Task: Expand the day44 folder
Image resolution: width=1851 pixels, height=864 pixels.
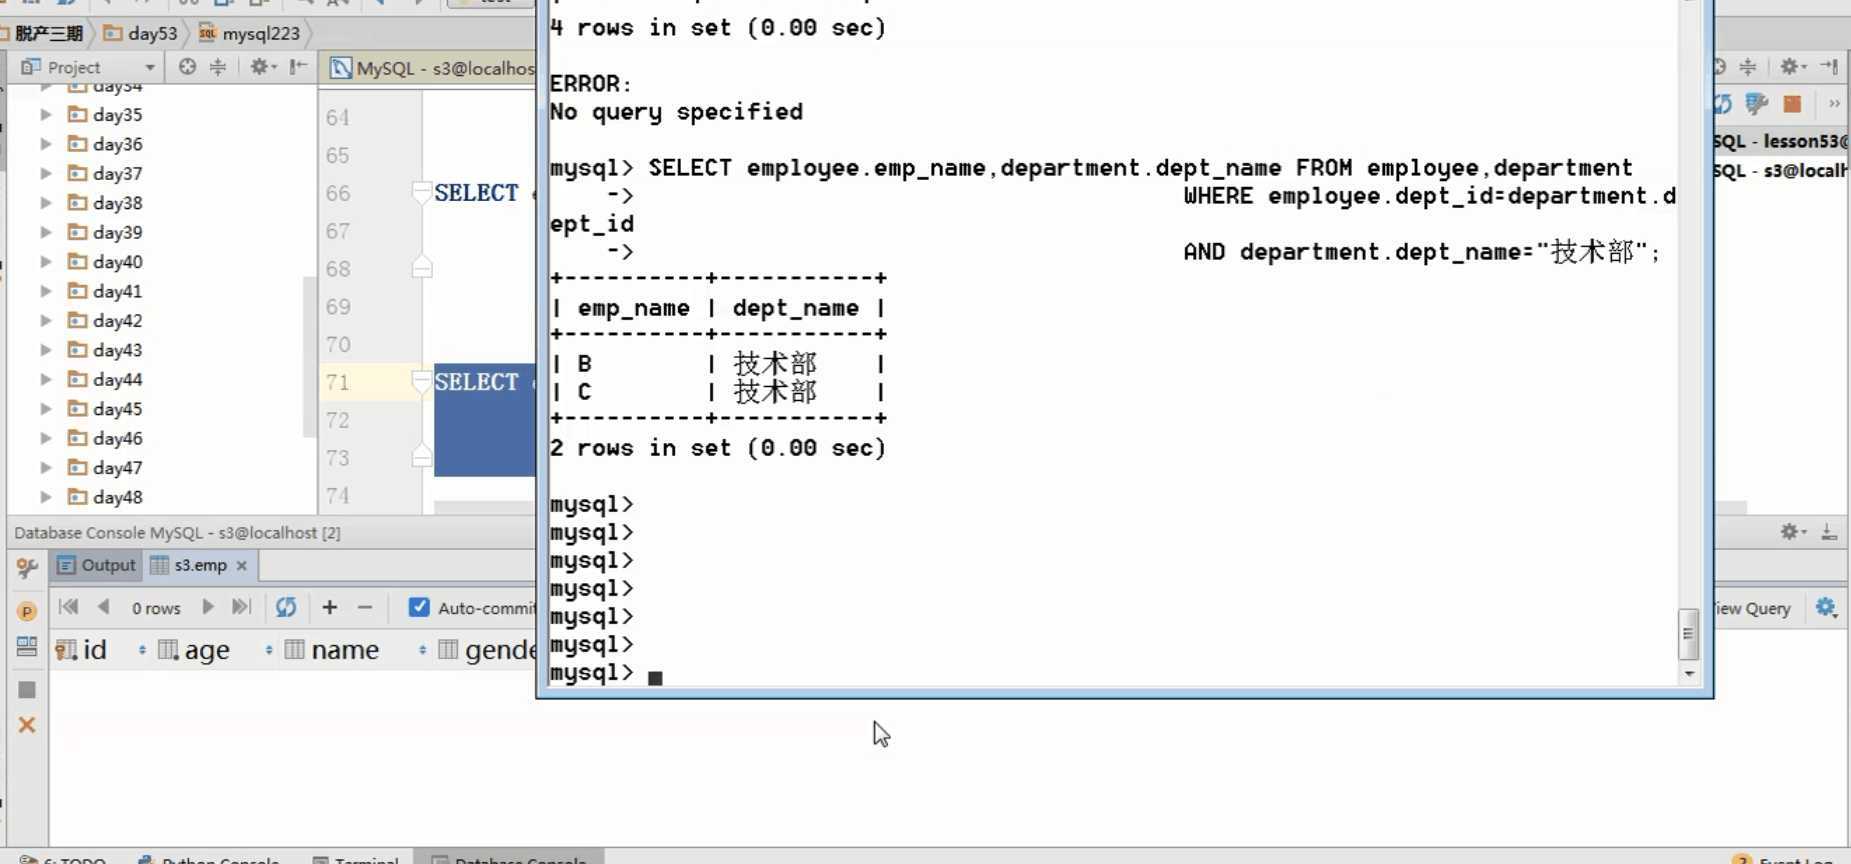Action: click(x=46, y=380)
